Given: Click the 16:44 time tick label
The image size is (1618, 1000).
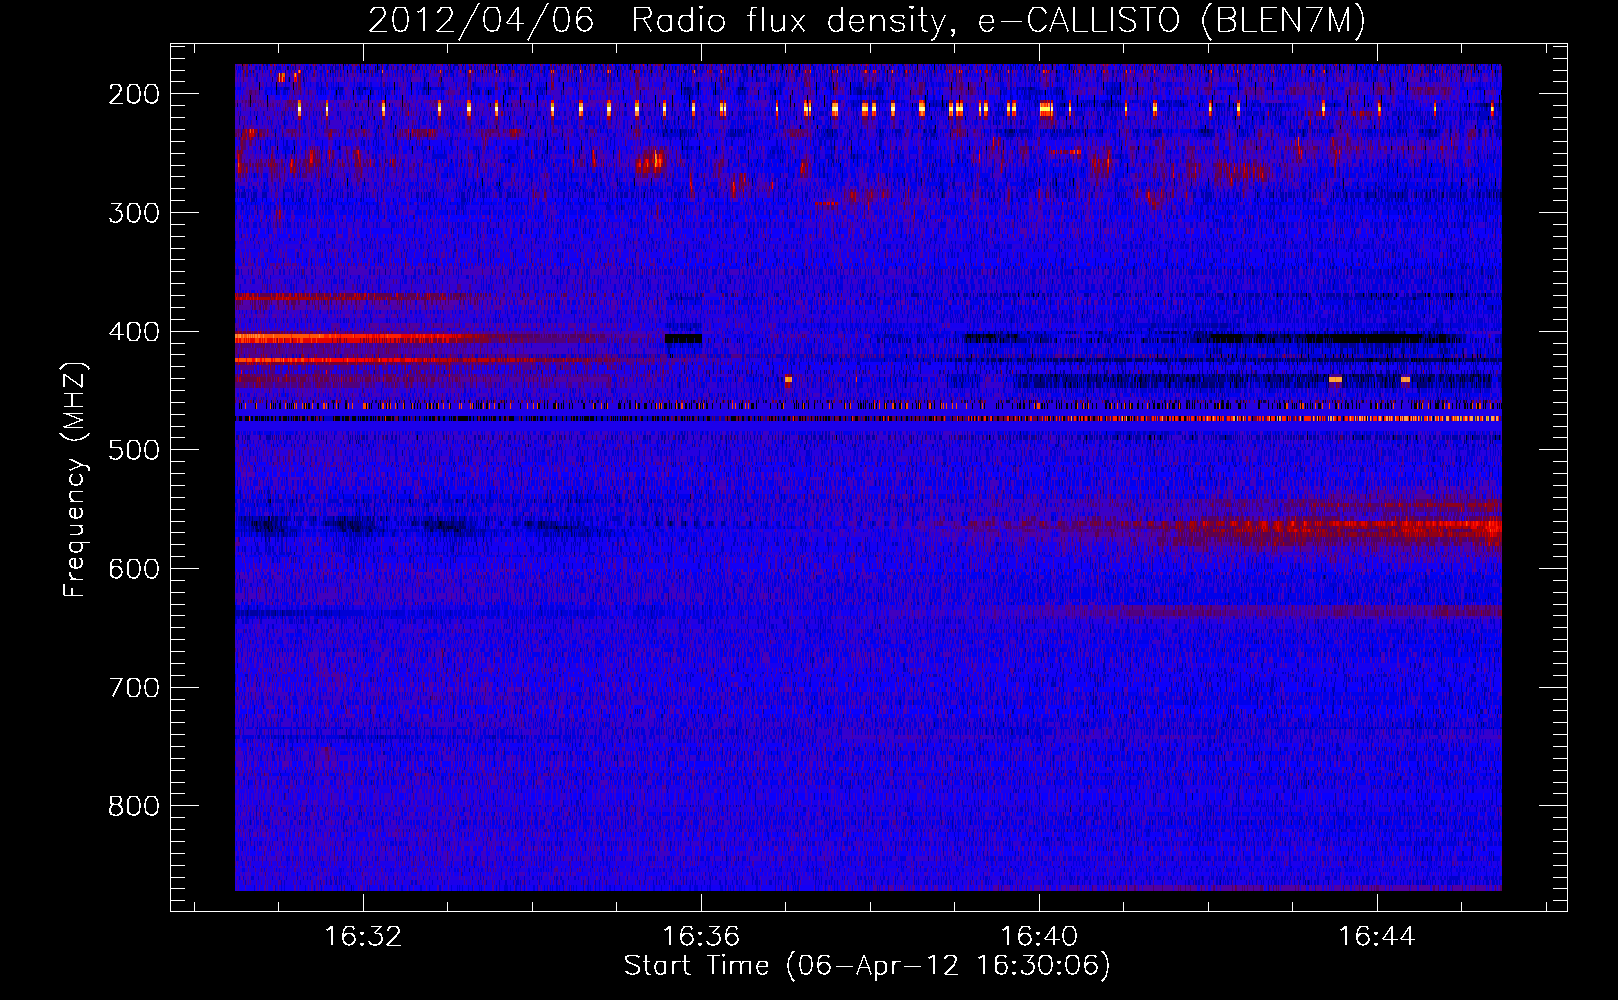Looking at the screenshot, I should point(1377,936).
